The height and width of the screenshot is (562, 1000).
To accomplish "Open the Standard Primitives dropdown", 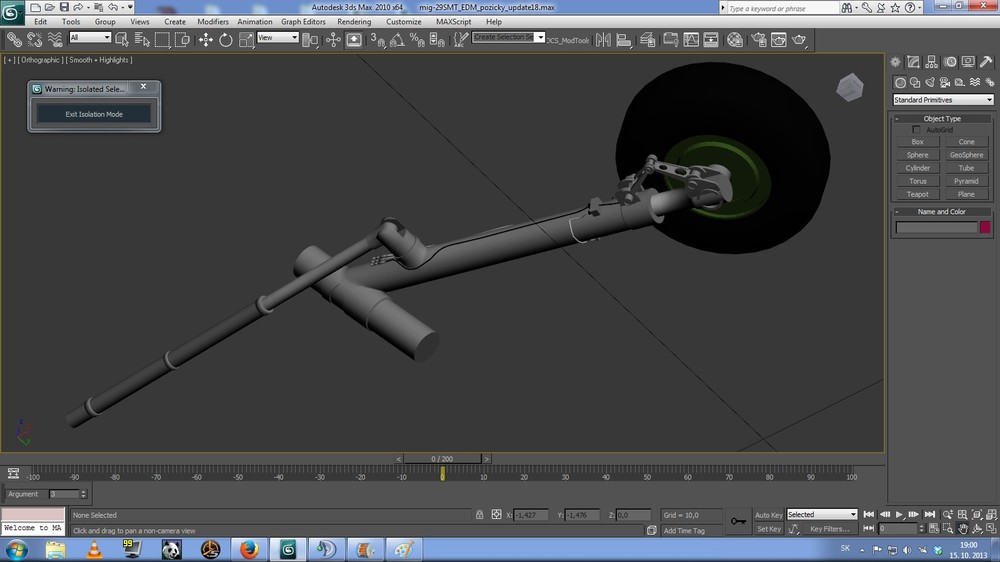I will click(943, 100).
